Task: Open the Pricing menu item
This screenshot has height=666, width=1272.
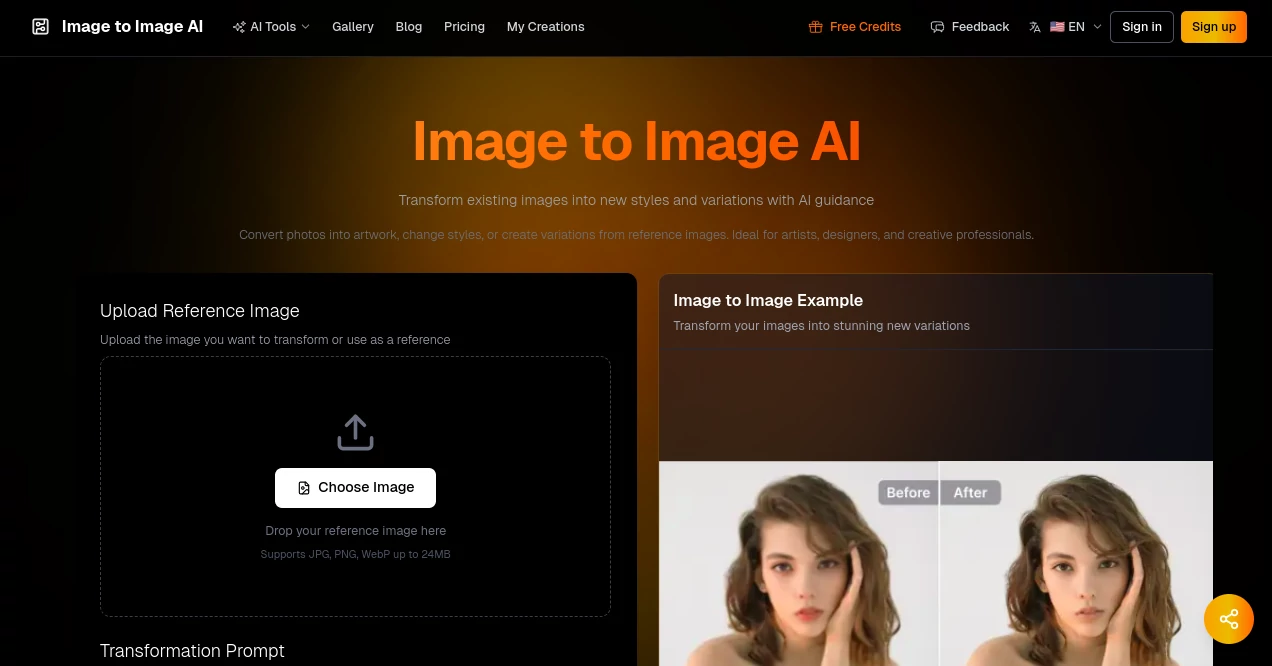Action: pos(464,27)
